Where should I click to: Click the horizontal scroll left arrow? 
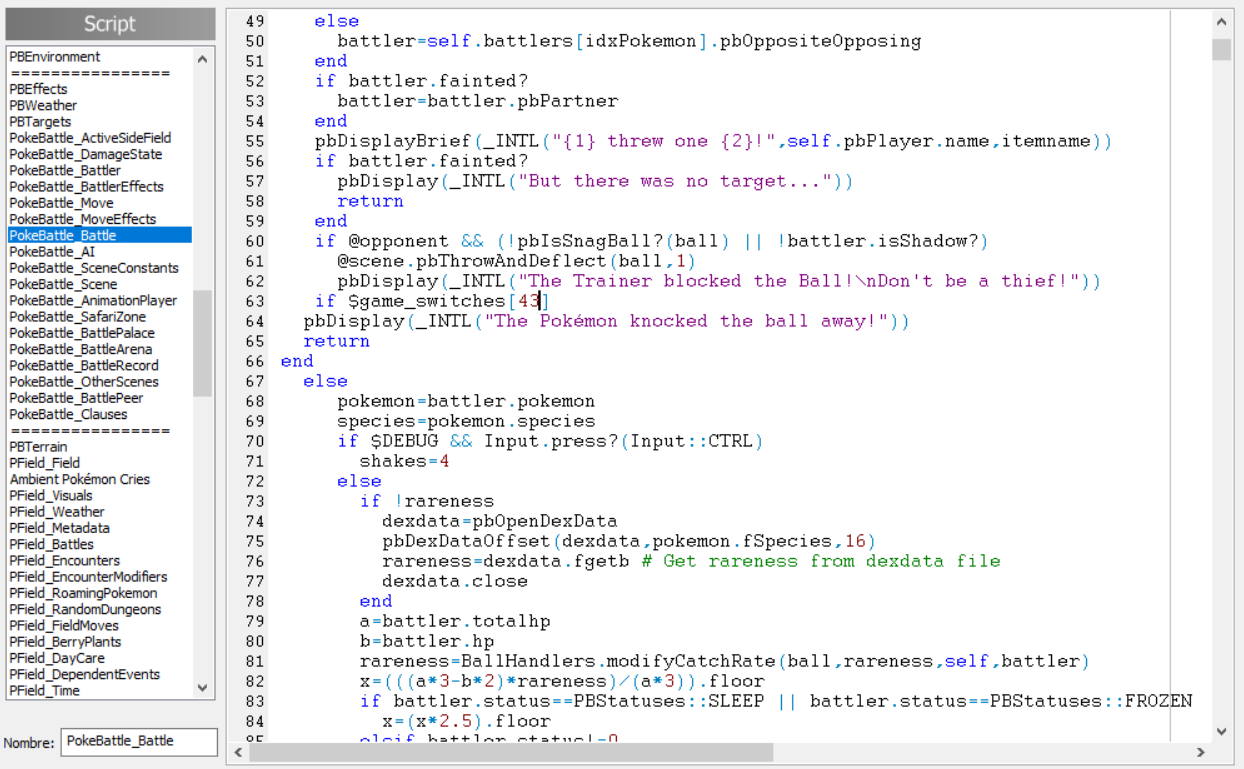(237, 751)
